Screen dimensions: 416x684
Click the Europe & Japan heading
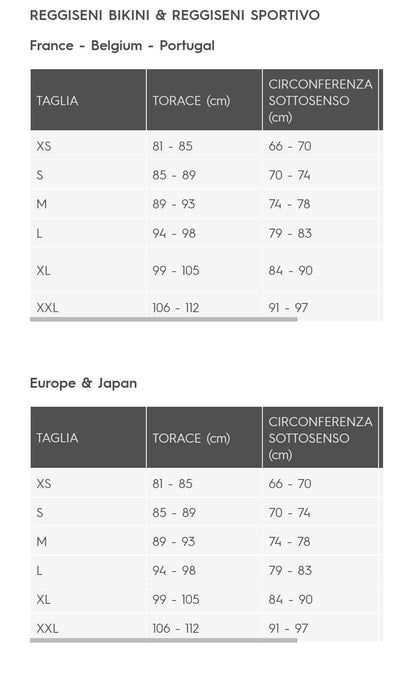coord(83,383)
